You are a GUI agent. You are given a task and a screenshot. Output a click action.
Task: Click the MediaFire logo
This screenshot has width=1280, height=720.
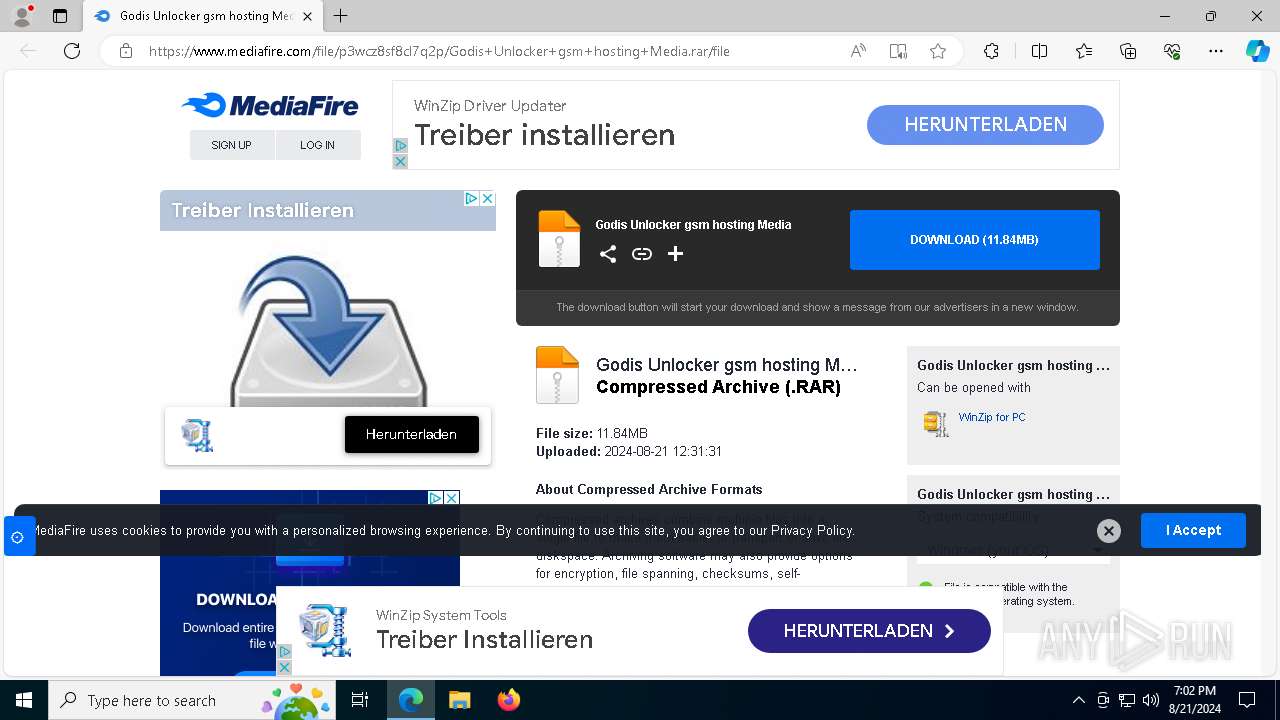pyautogui.click(x=270, y=105)
